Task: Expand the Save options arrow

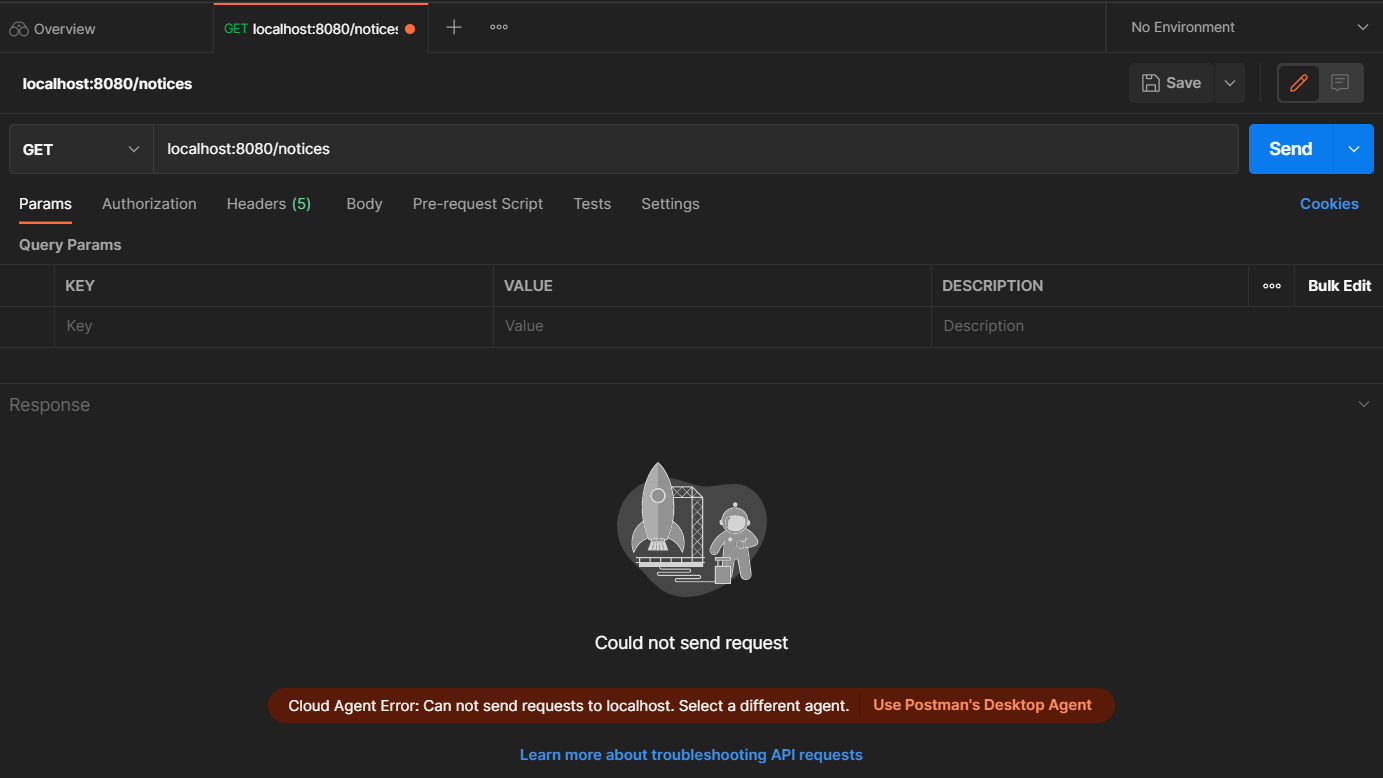Action: point(1230,83)
